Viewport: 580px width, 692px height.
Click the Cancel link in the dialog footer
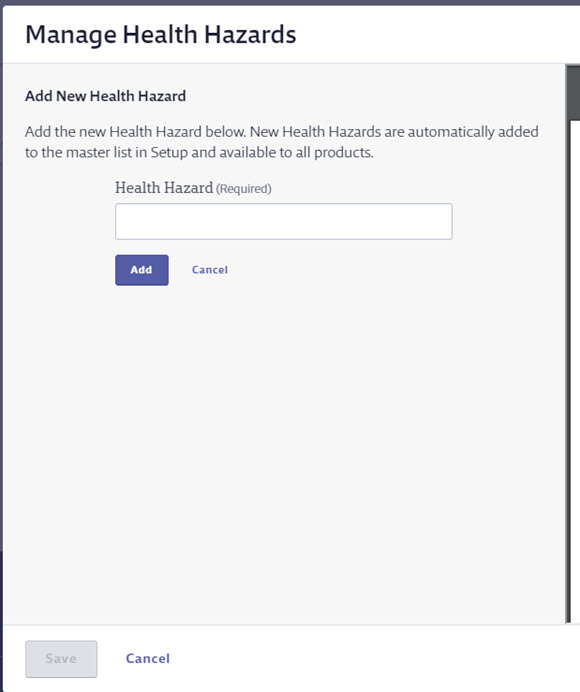[x=148, y=658]
